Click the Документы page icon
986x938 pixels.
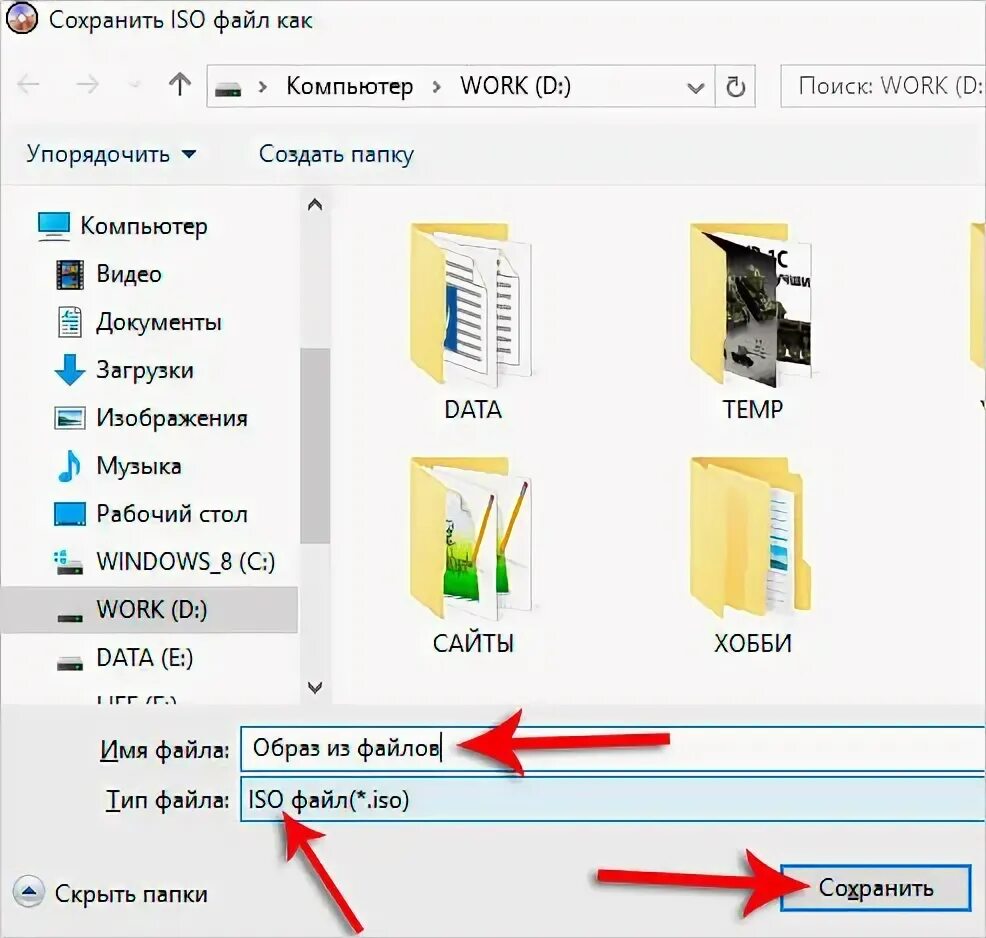tap(70, 322)
